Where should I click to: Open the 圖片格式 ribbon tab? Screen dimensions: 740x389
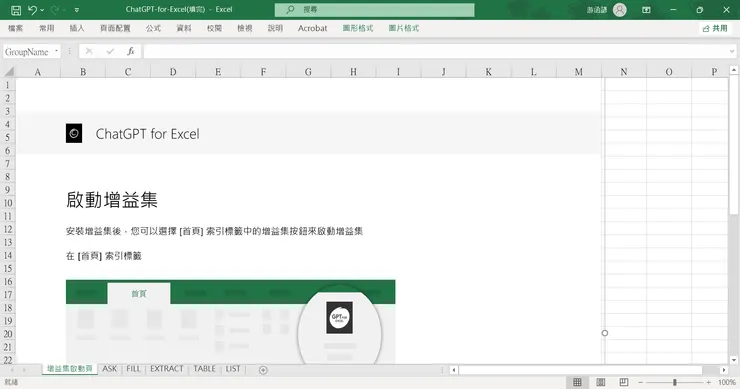pyautogui.click(x=404, y=28)
